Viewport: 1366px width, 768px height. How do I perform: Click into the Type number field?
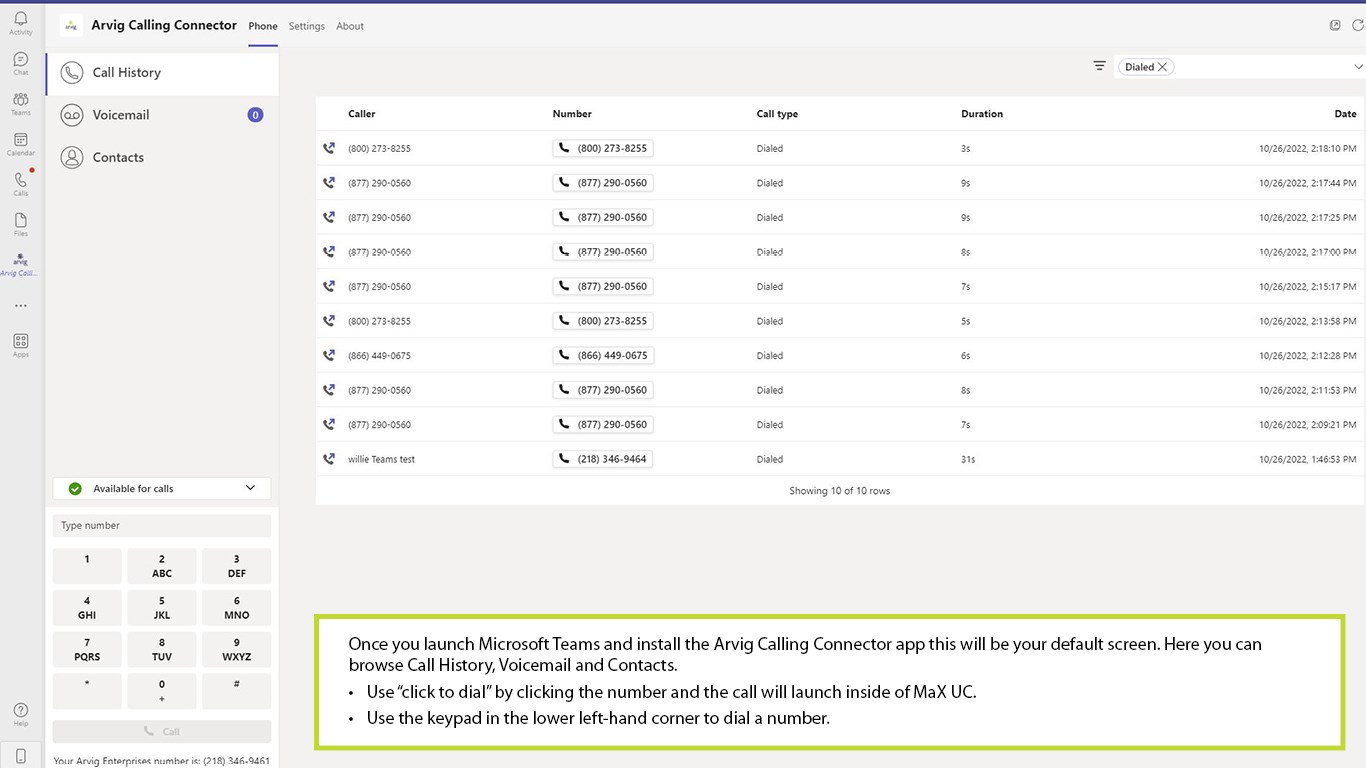[x=162, y=525]
